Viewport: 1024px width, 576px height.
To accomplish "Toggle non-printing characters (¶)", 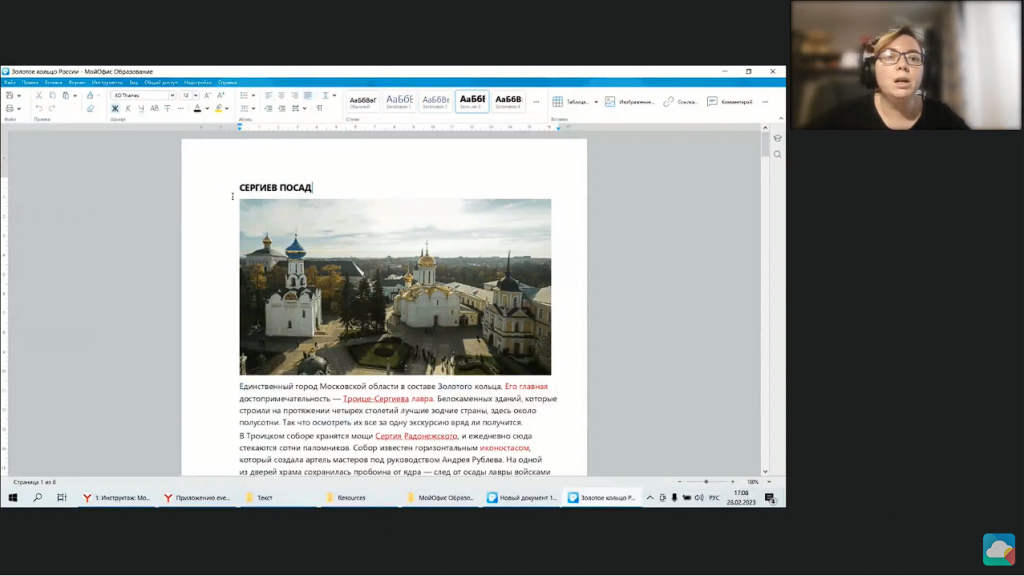I will tap(319, 108).
